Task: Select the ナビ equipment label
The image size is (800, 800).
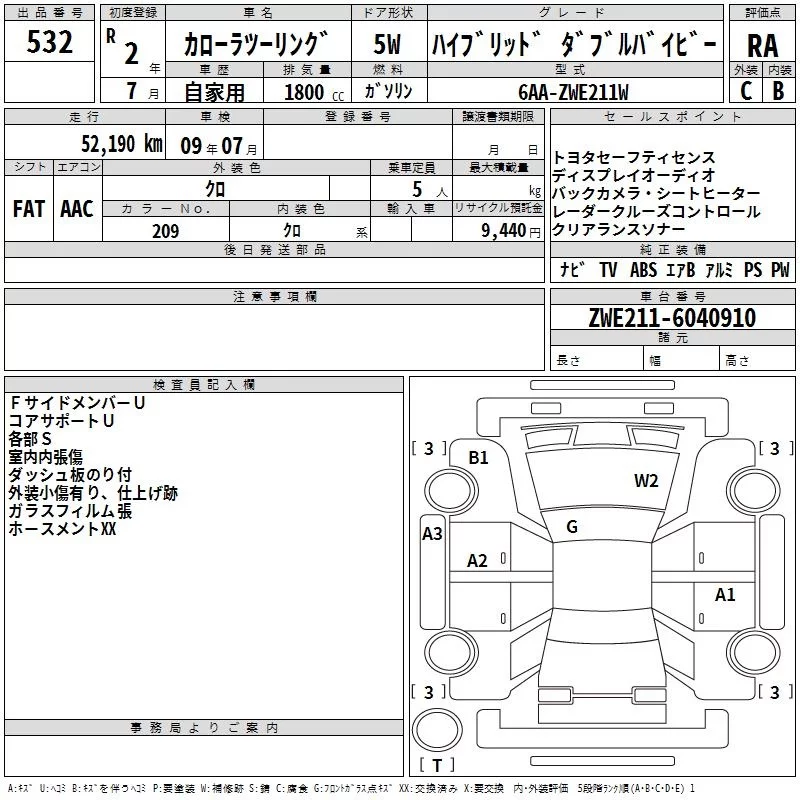Action: (571, 269)
